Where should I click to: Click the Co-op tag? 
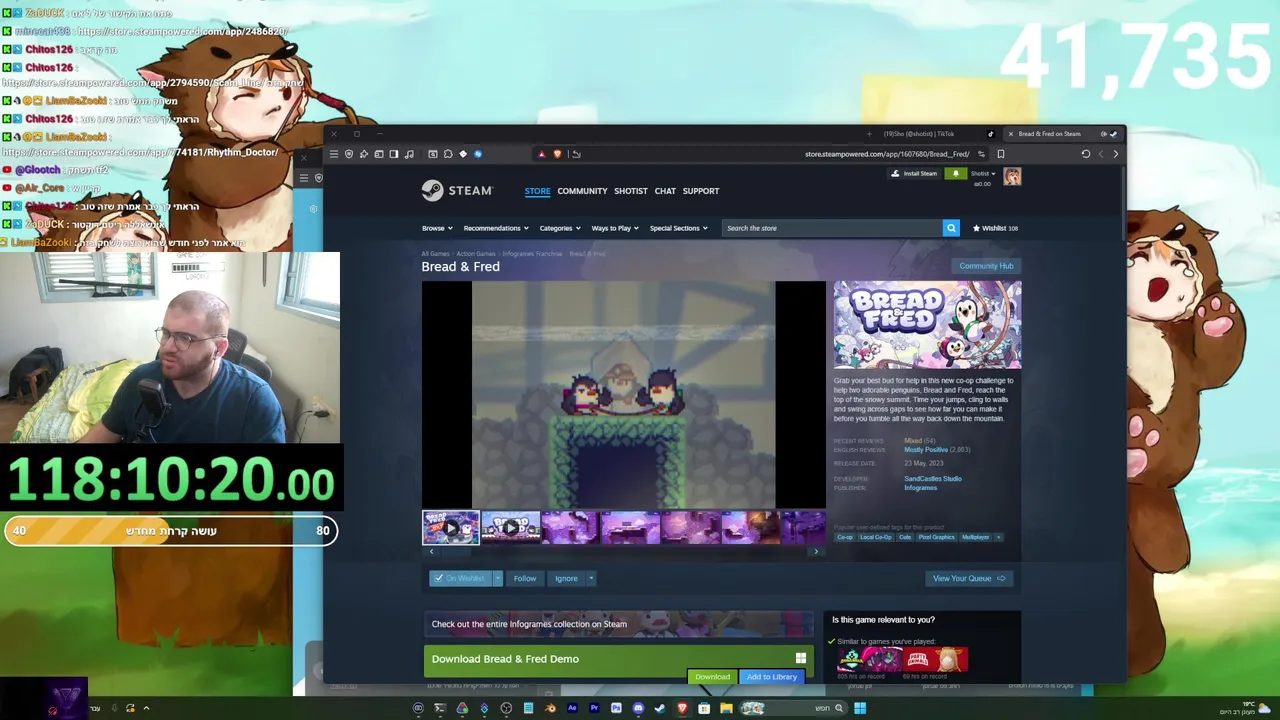coord(845,537)
